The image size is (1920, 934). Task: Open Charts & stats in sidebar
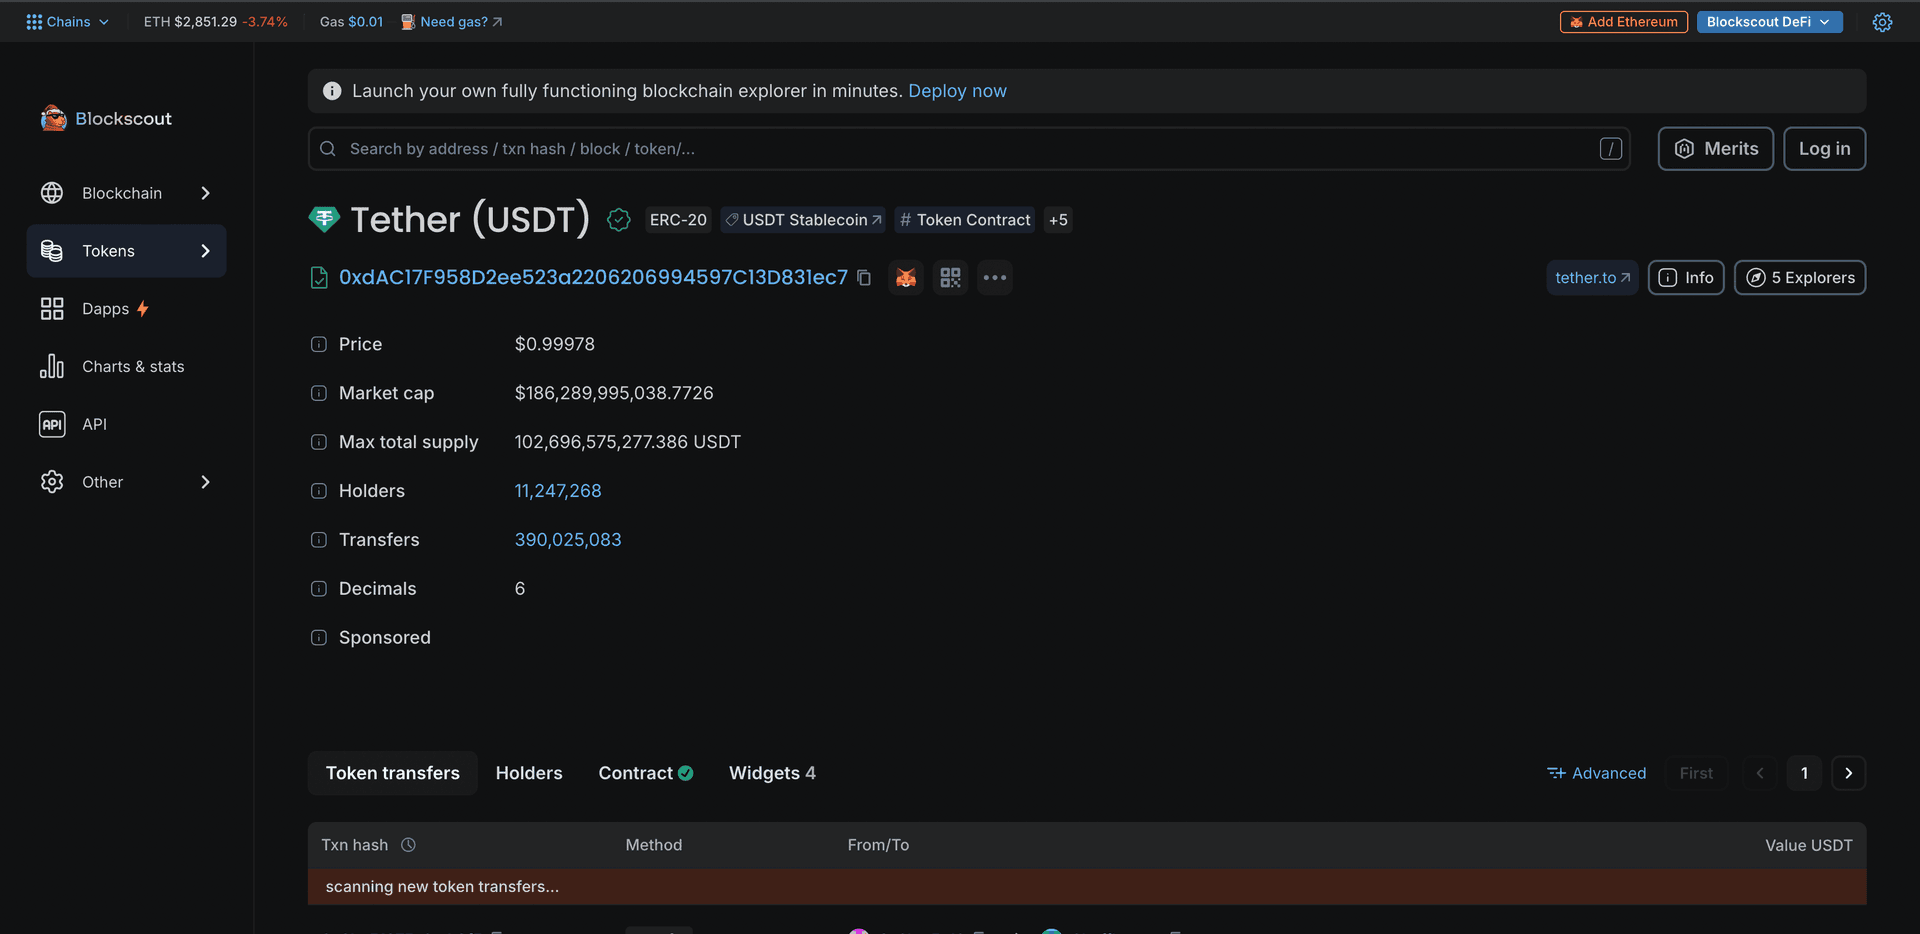click(x=132, y=367)
